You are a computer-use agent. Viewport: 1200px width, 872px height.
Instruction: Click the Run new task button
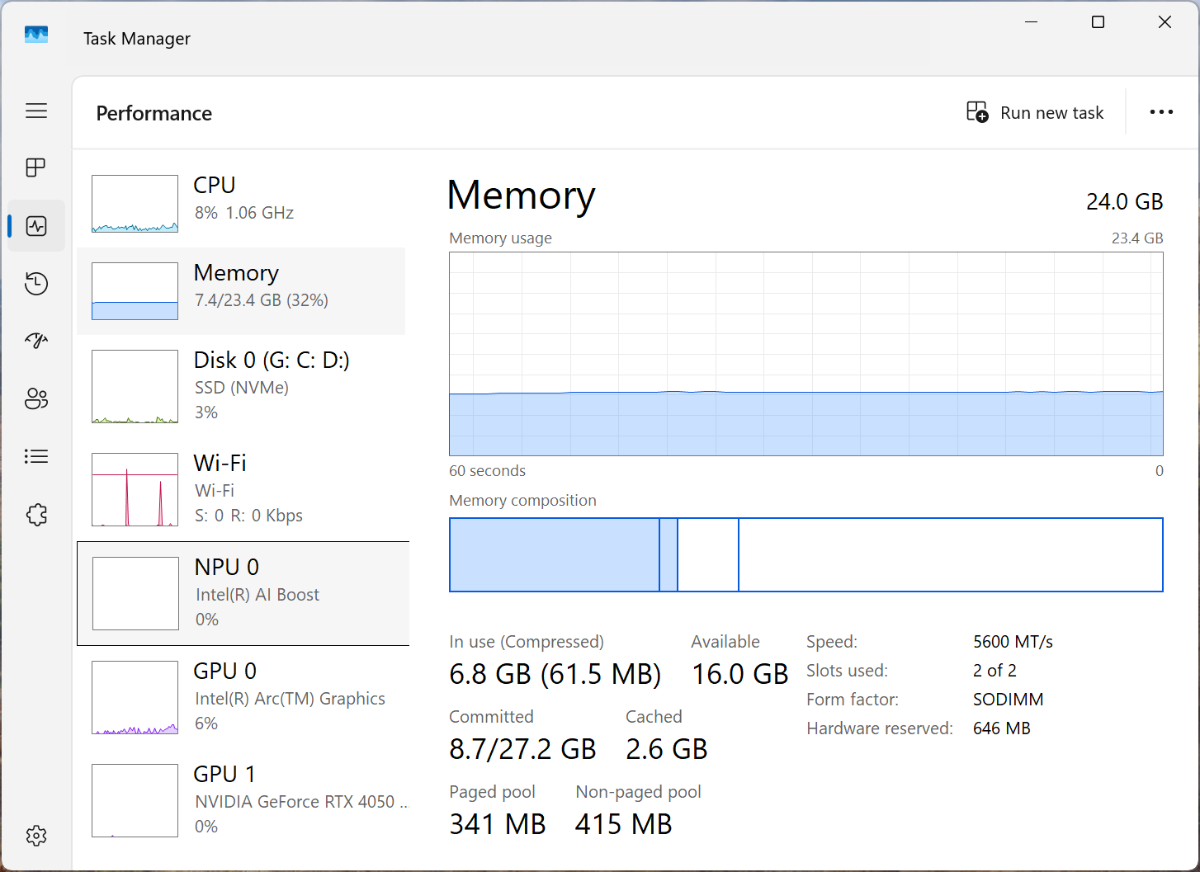point(1035,113)
